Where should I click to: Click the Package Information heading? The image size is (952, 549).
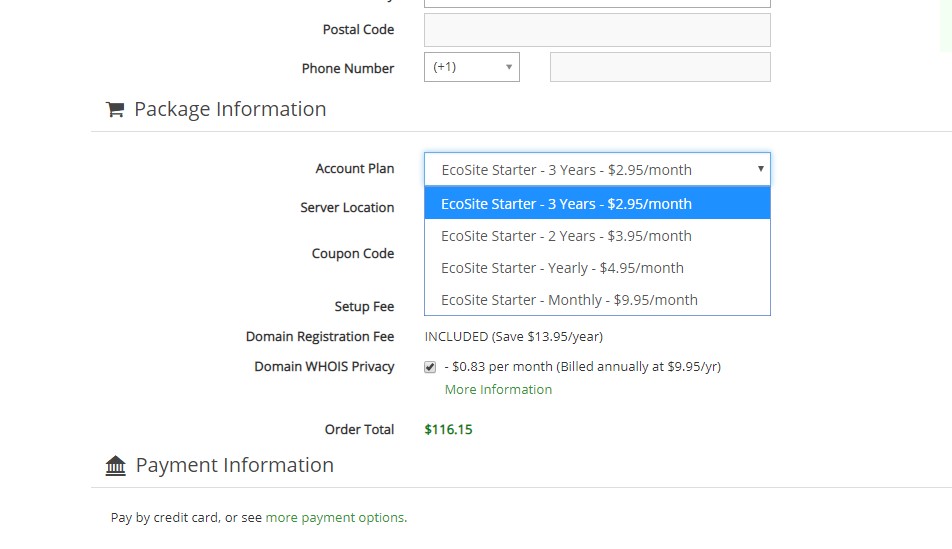[x=230, y=109]
